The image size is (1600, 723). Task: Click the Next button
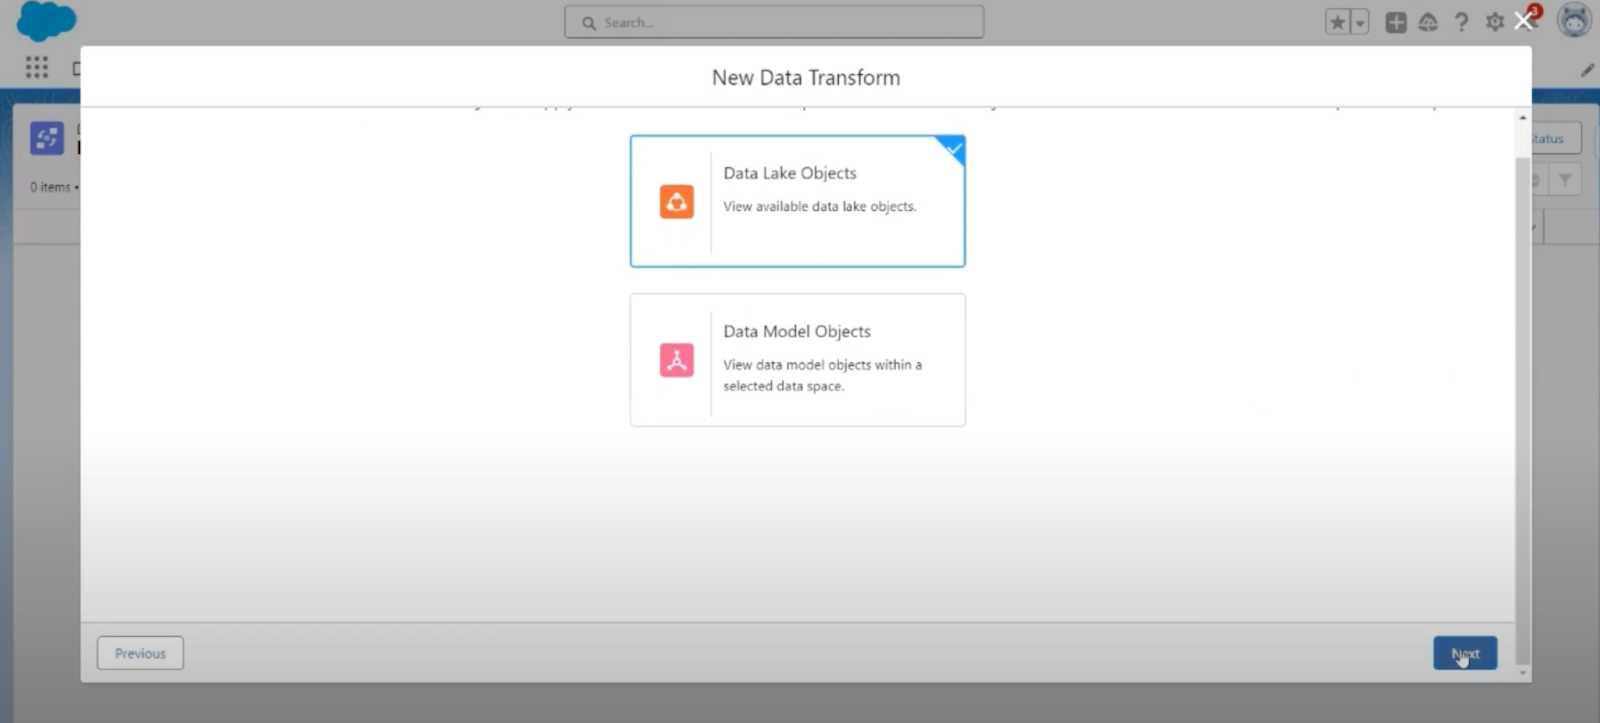coord(1465,653)
